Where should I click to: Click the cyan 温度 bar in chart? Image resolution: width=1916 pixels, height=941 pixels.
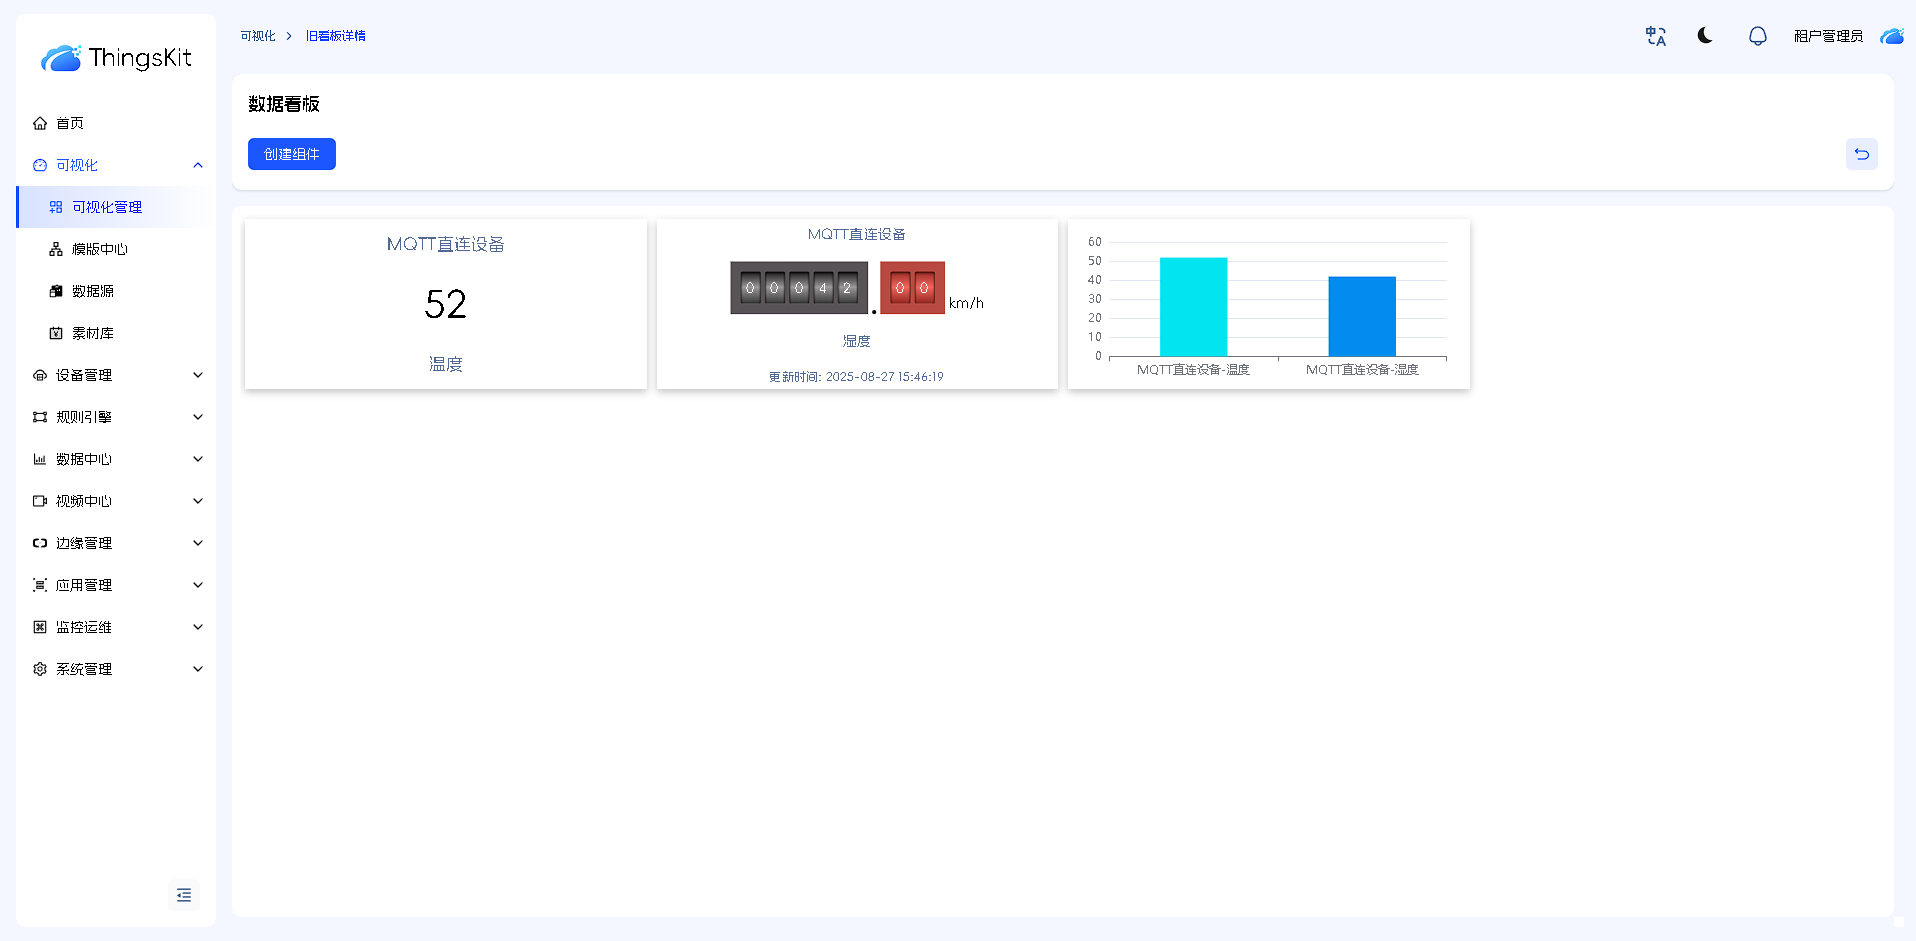1193,307
